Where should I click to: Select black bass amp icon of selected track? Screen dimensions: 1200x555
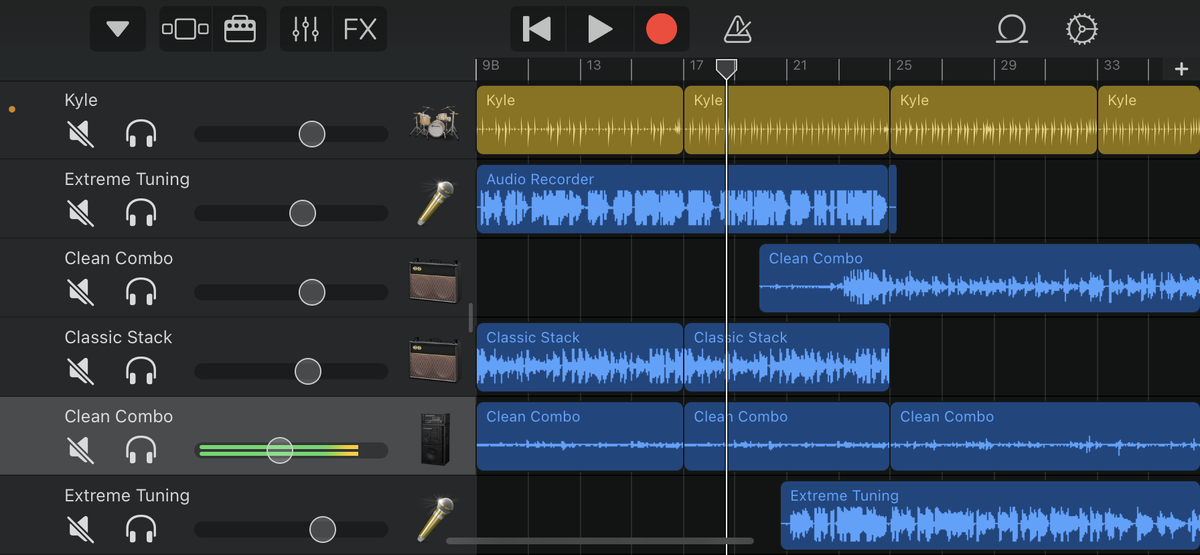pyautogui.click(x=435, y=439)
